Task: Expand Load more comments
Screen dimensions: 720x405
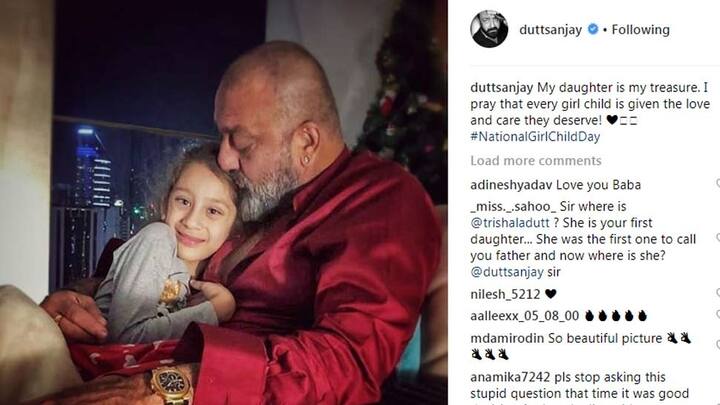Action: (536, 161)
